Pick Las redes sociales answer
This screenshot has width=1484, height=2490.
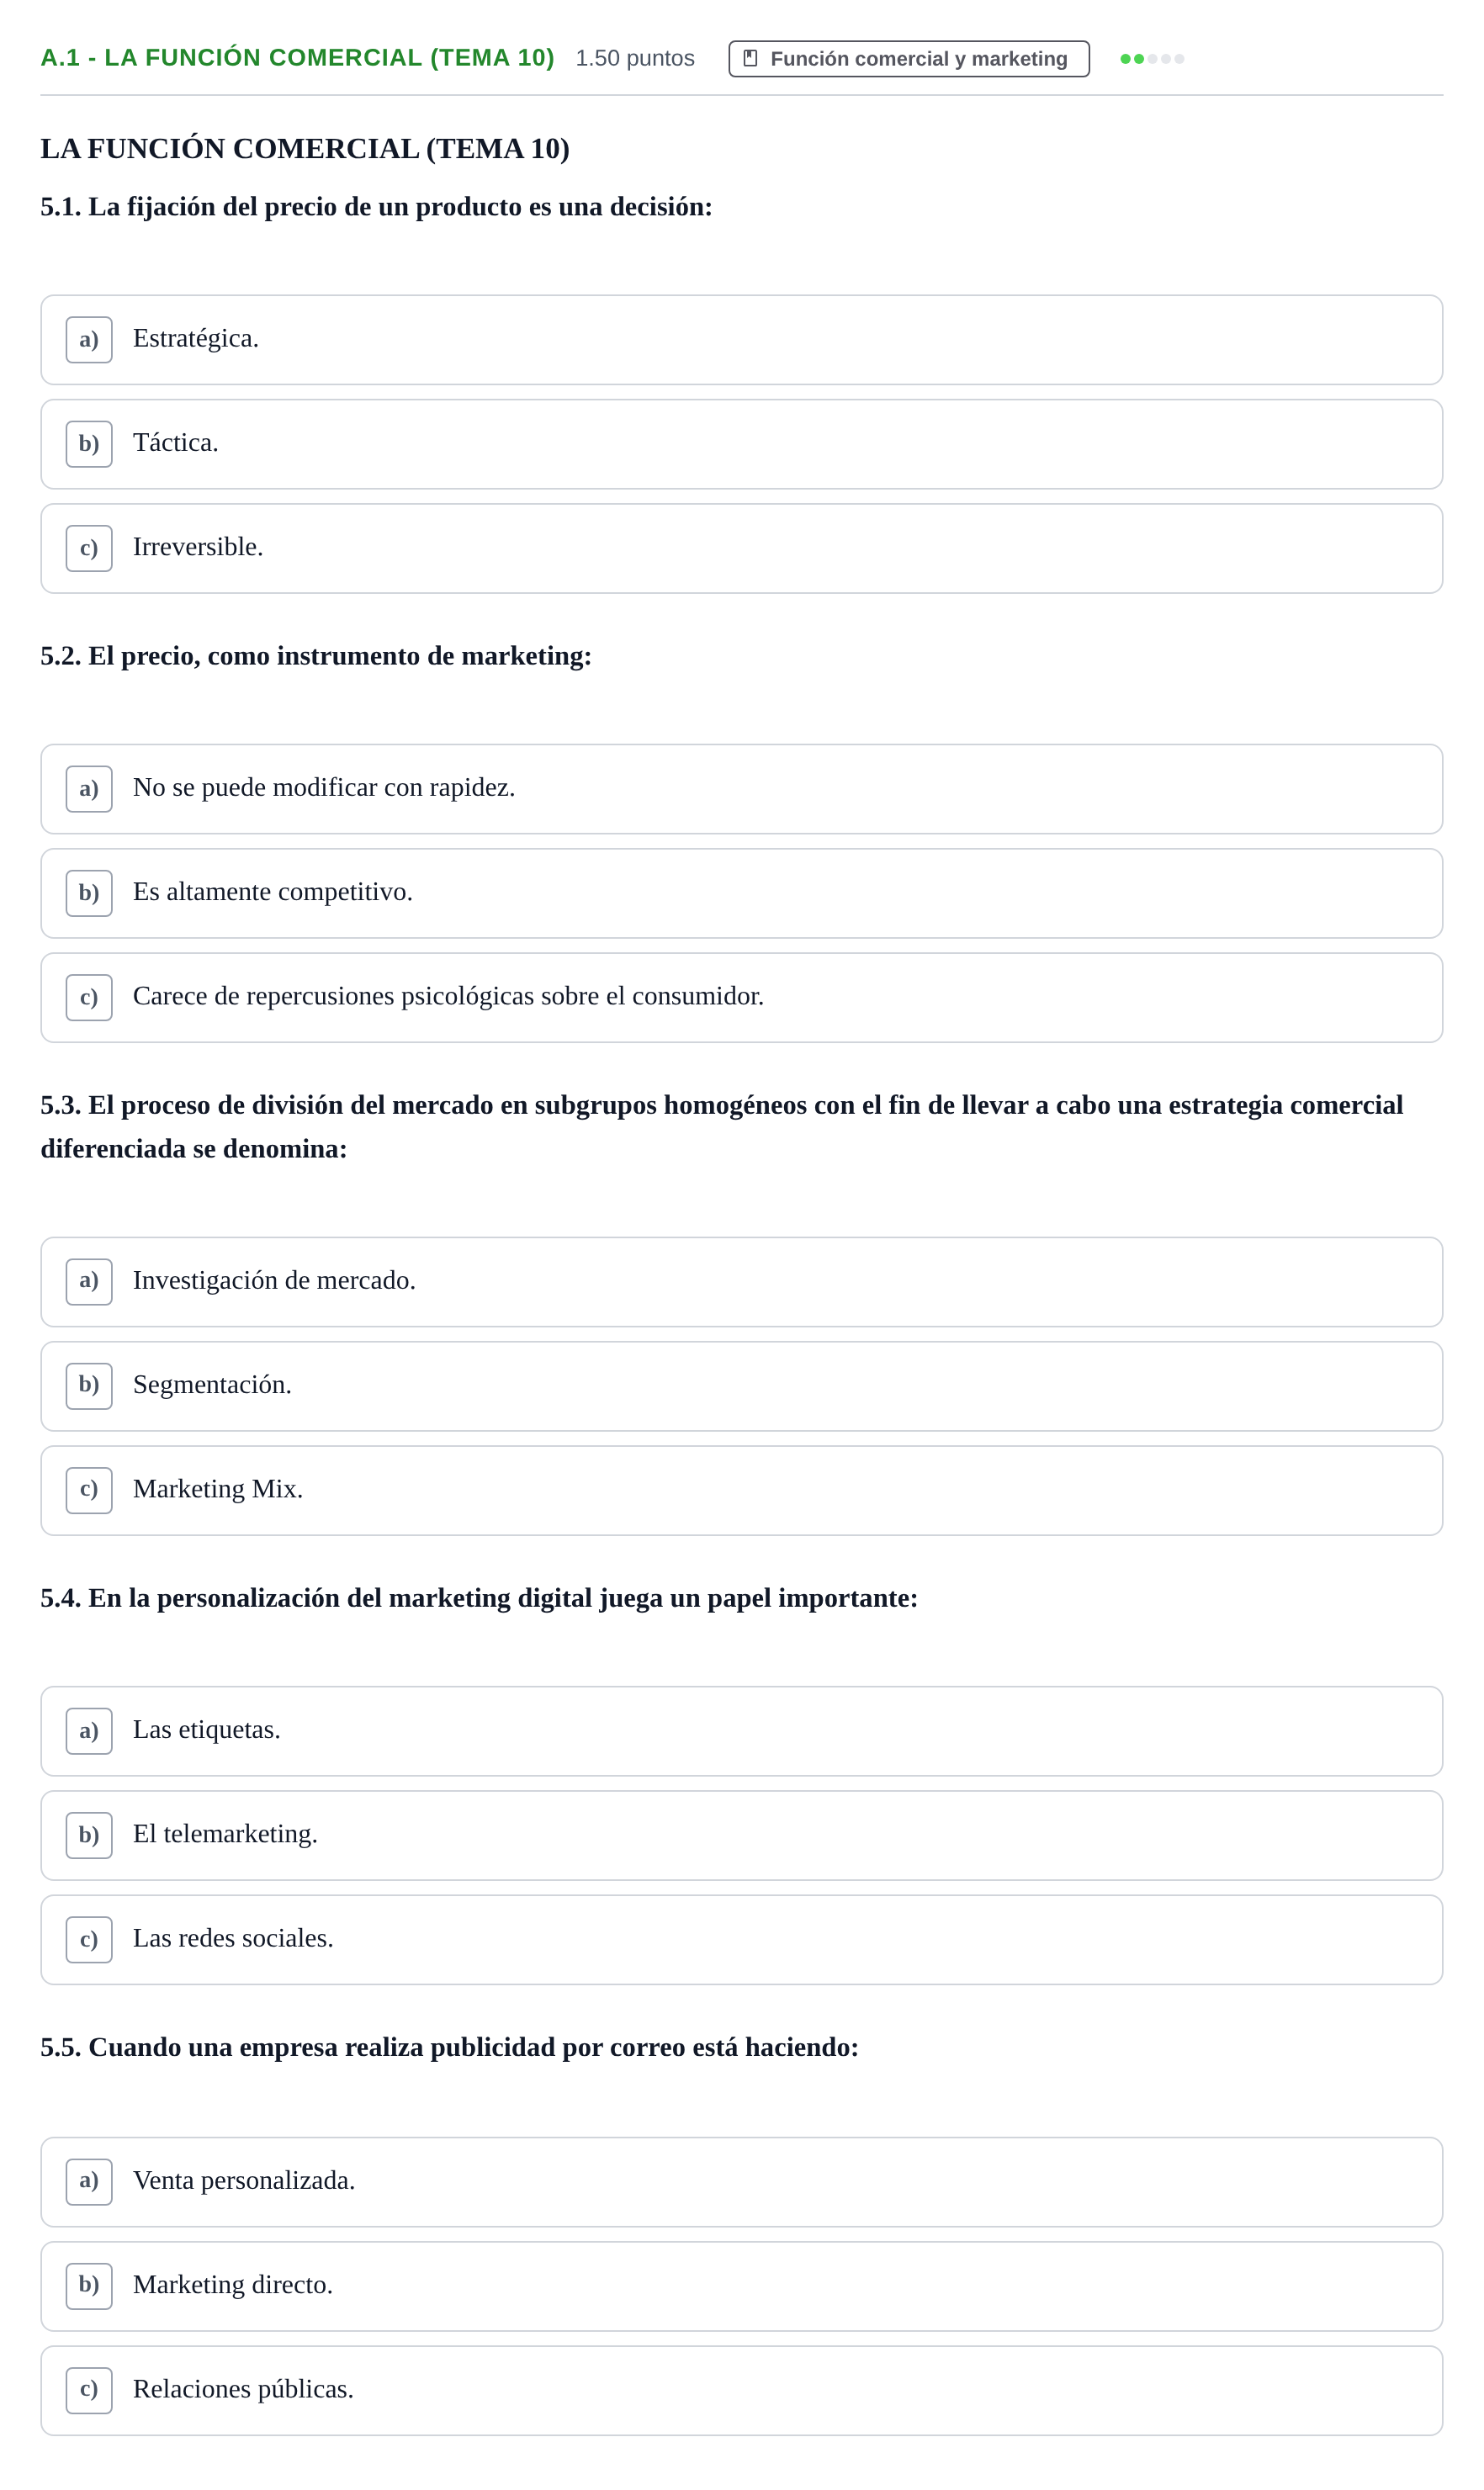(x=742, y=1939)
